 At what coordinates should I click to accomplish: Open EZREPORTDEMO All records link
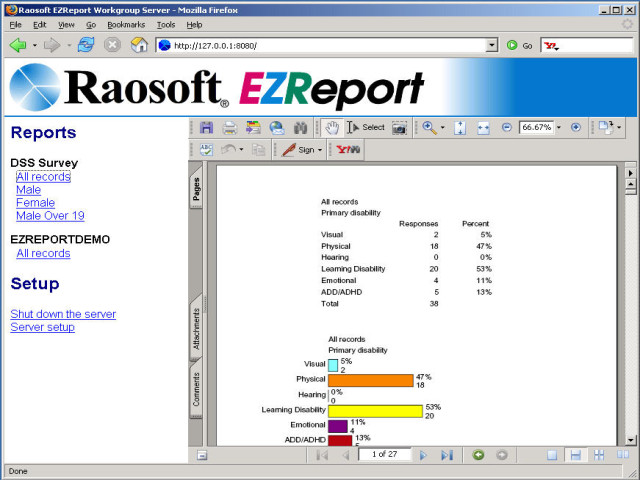pos(43,253)
